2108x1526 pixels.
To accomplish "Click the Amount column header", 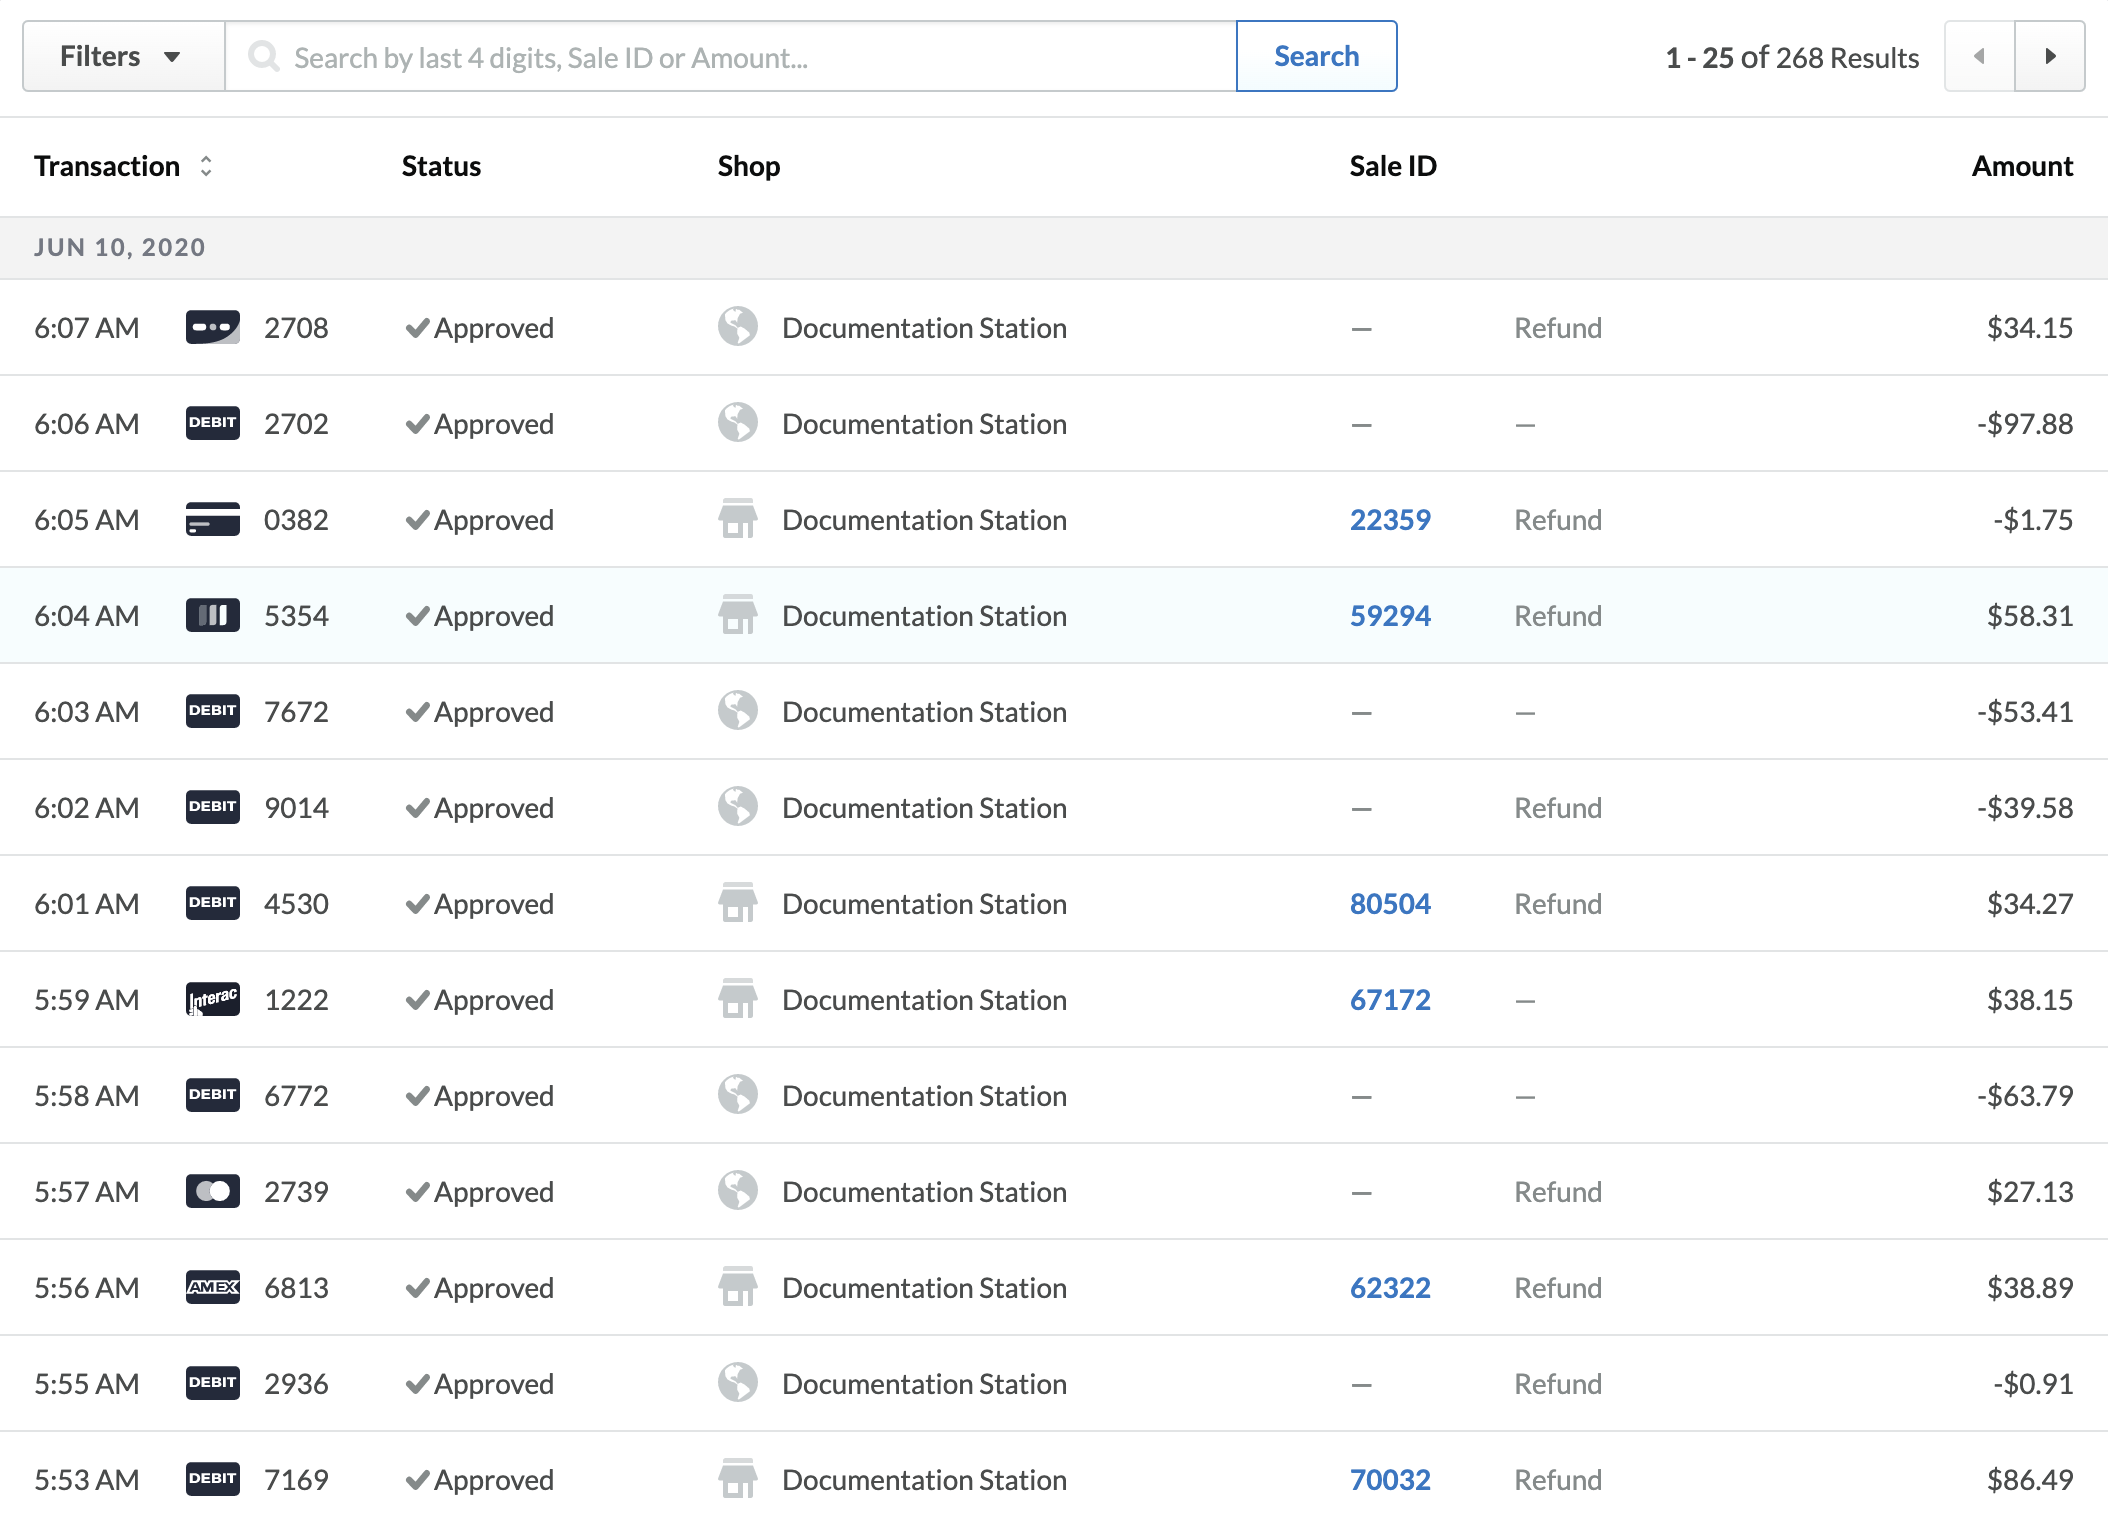I will [x=2022, y=166].
